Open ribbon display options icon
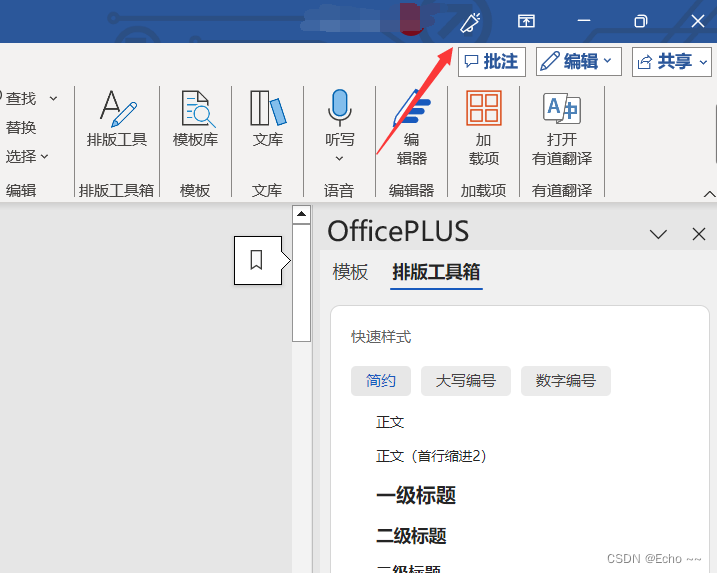The height and width of the screenshot is (573, 717). tap(526, 21)
